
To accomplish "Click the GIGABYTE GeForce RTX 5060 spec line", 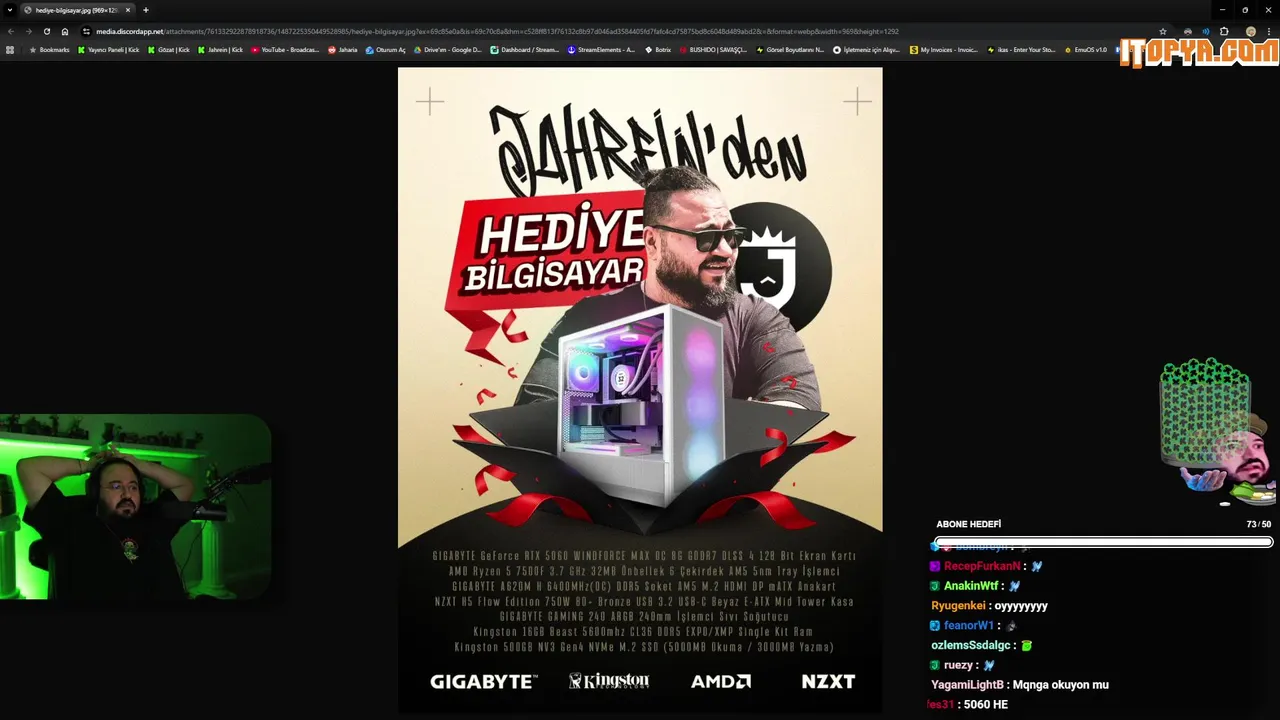I will pyautogui.click(x=644, y=556).
